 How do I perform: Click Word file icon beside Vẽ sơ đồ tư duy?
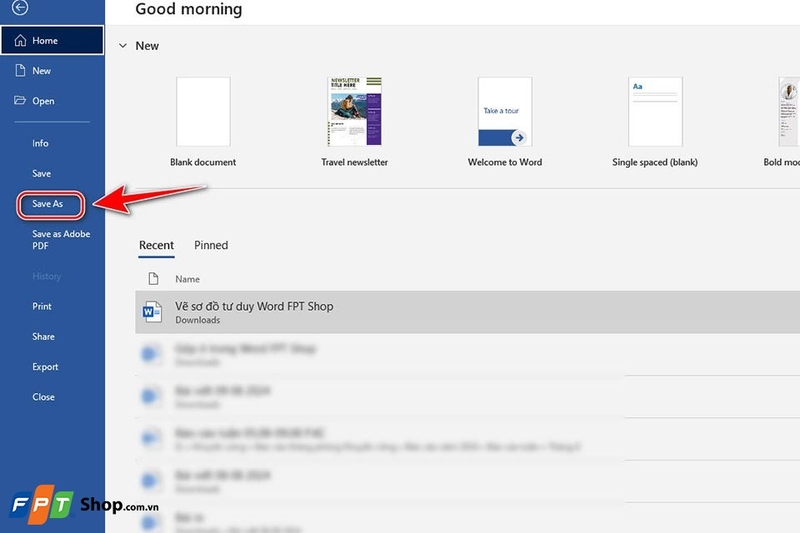click(152, 312)
